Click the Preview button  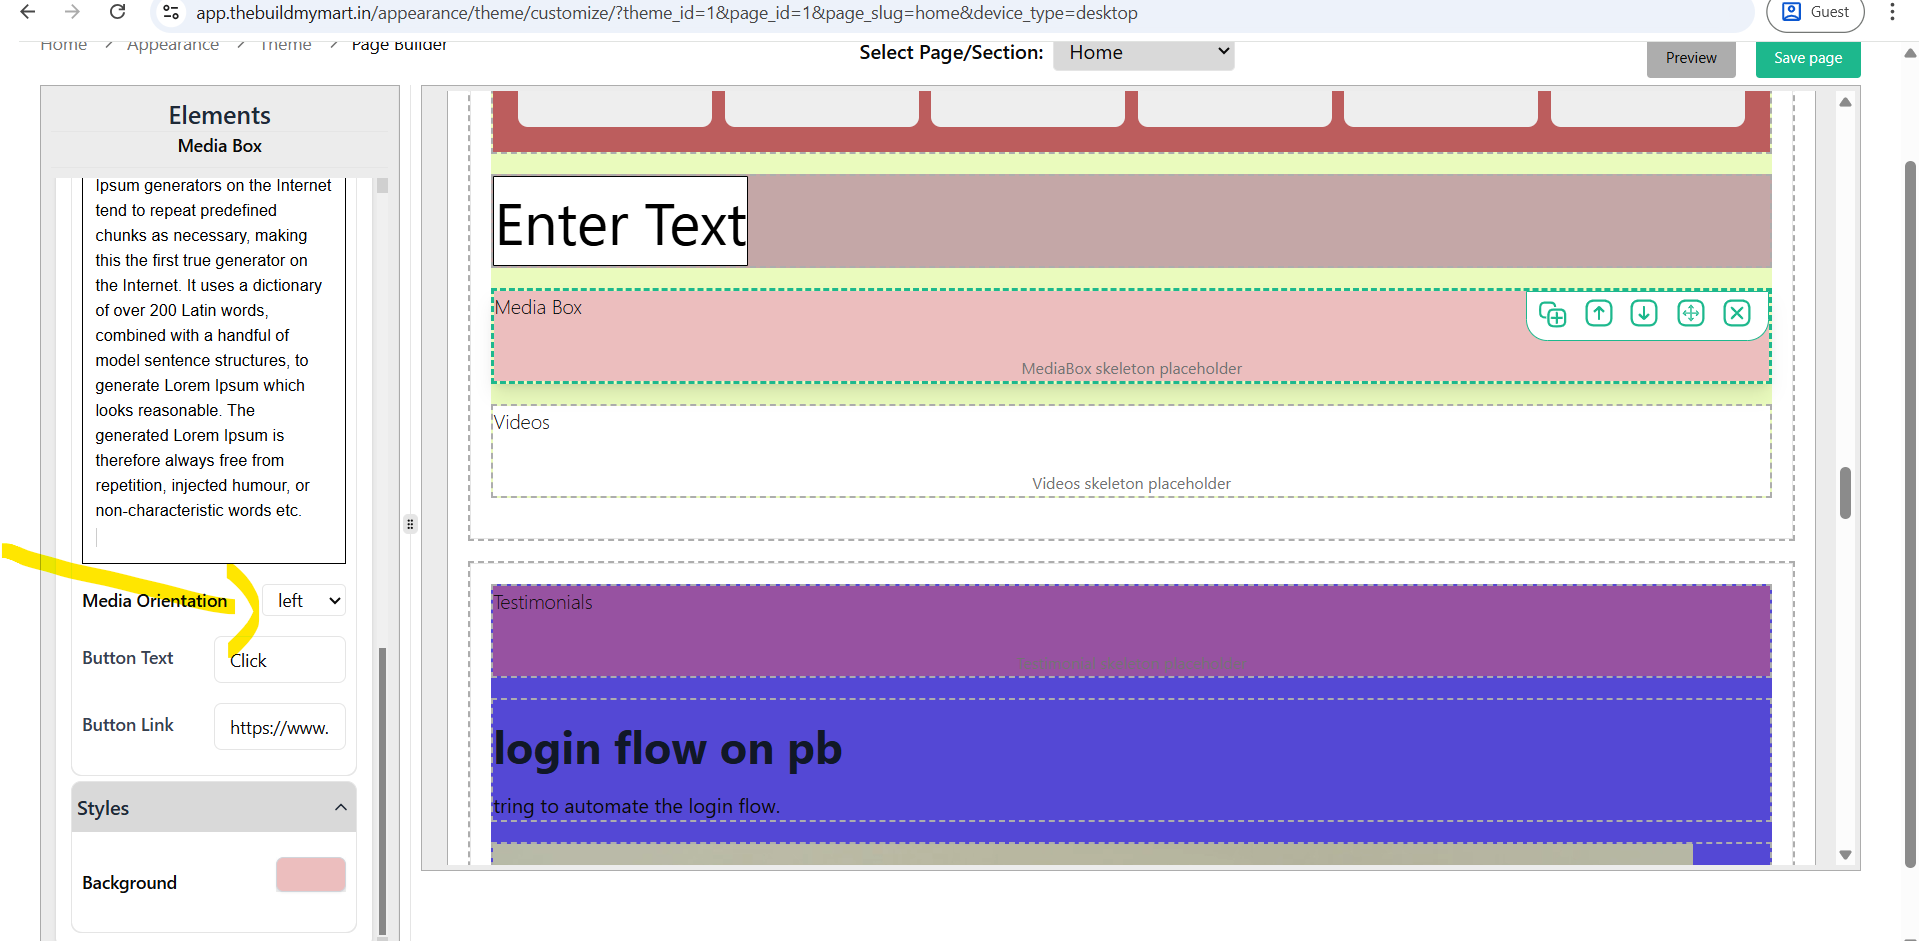(x=1691, y=58)
